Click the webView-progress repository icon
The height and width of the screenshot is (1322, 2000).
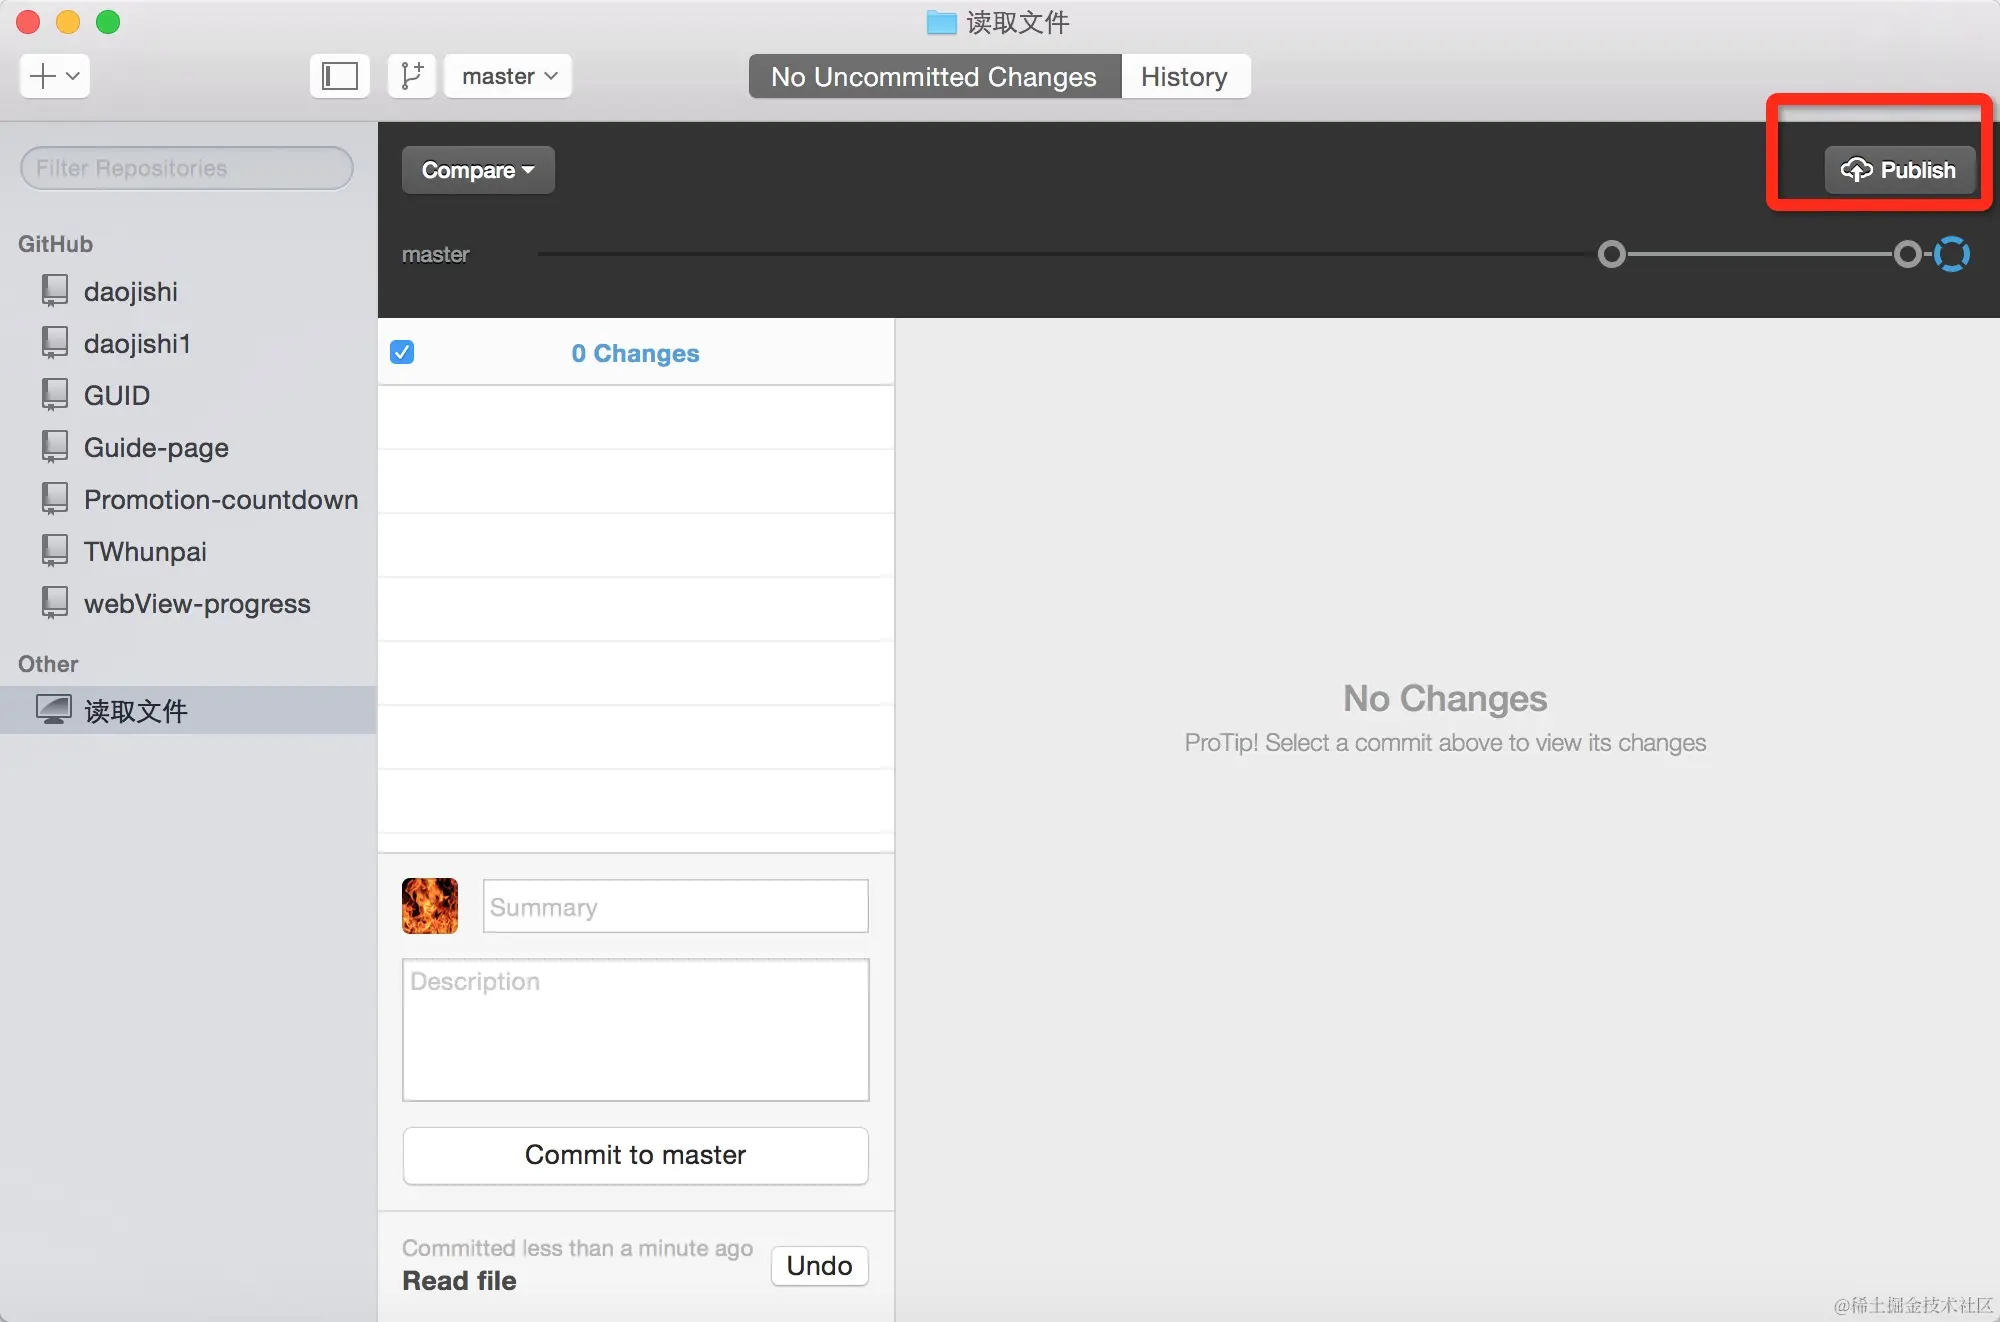pyautogui.click(x=55, y=603)
